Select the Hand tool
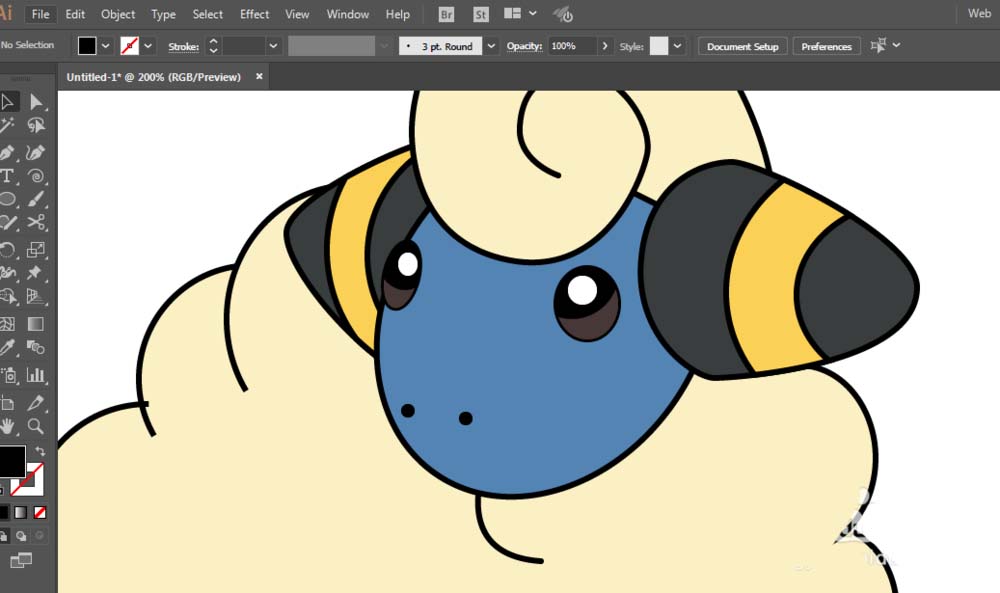The width and height of the screenshot is (1000, 593). [8, 426]
